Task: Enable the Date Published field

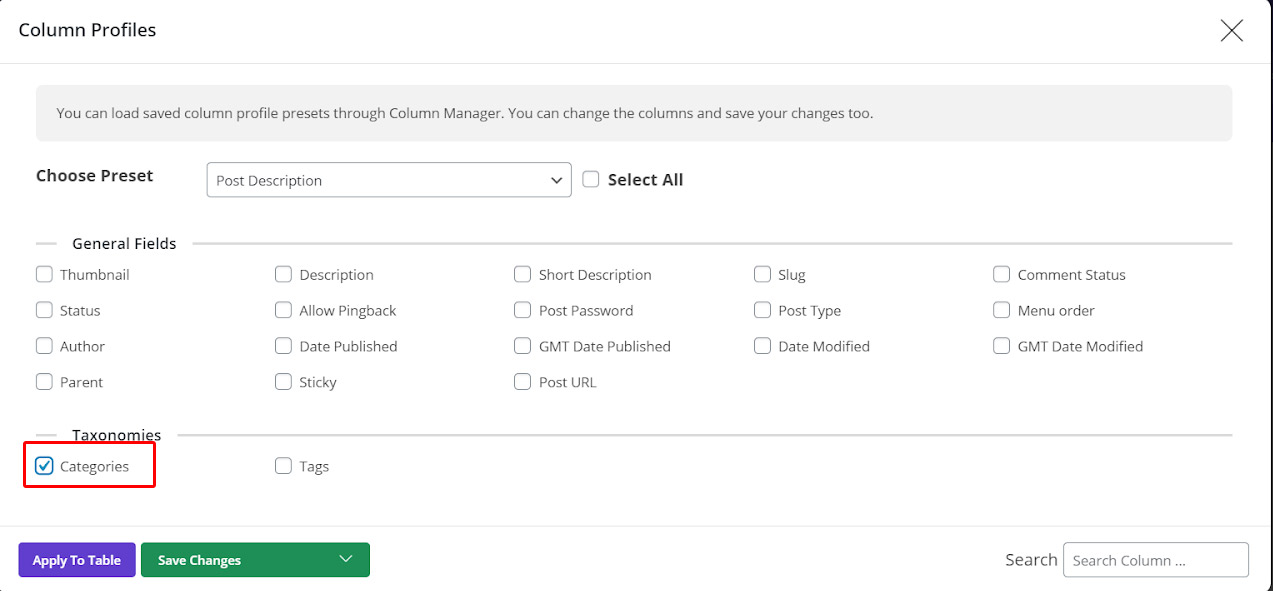Action: coord(283,346)
